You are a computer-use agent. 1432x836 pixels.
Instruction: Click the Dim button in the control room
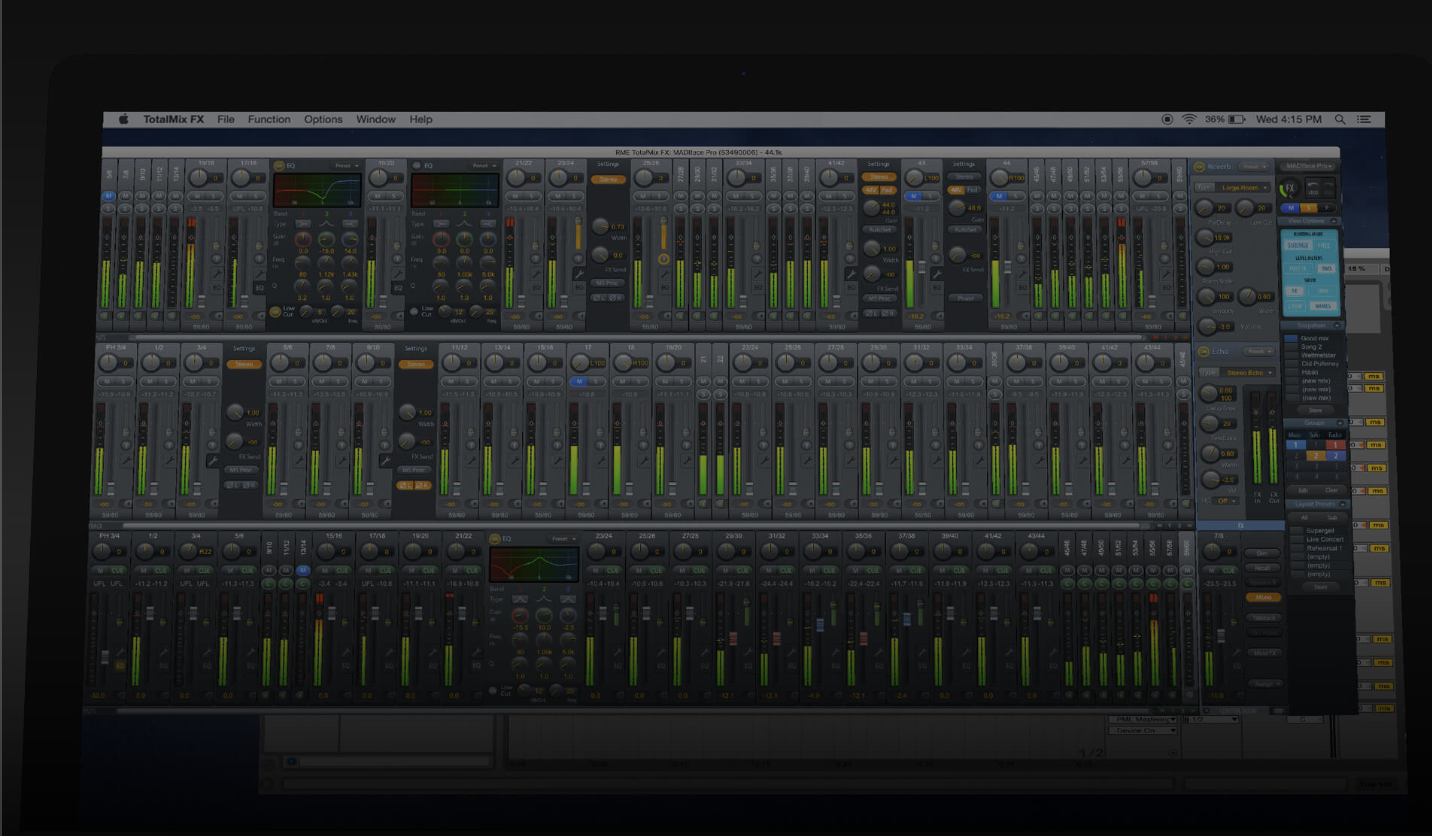point(1263,552)
